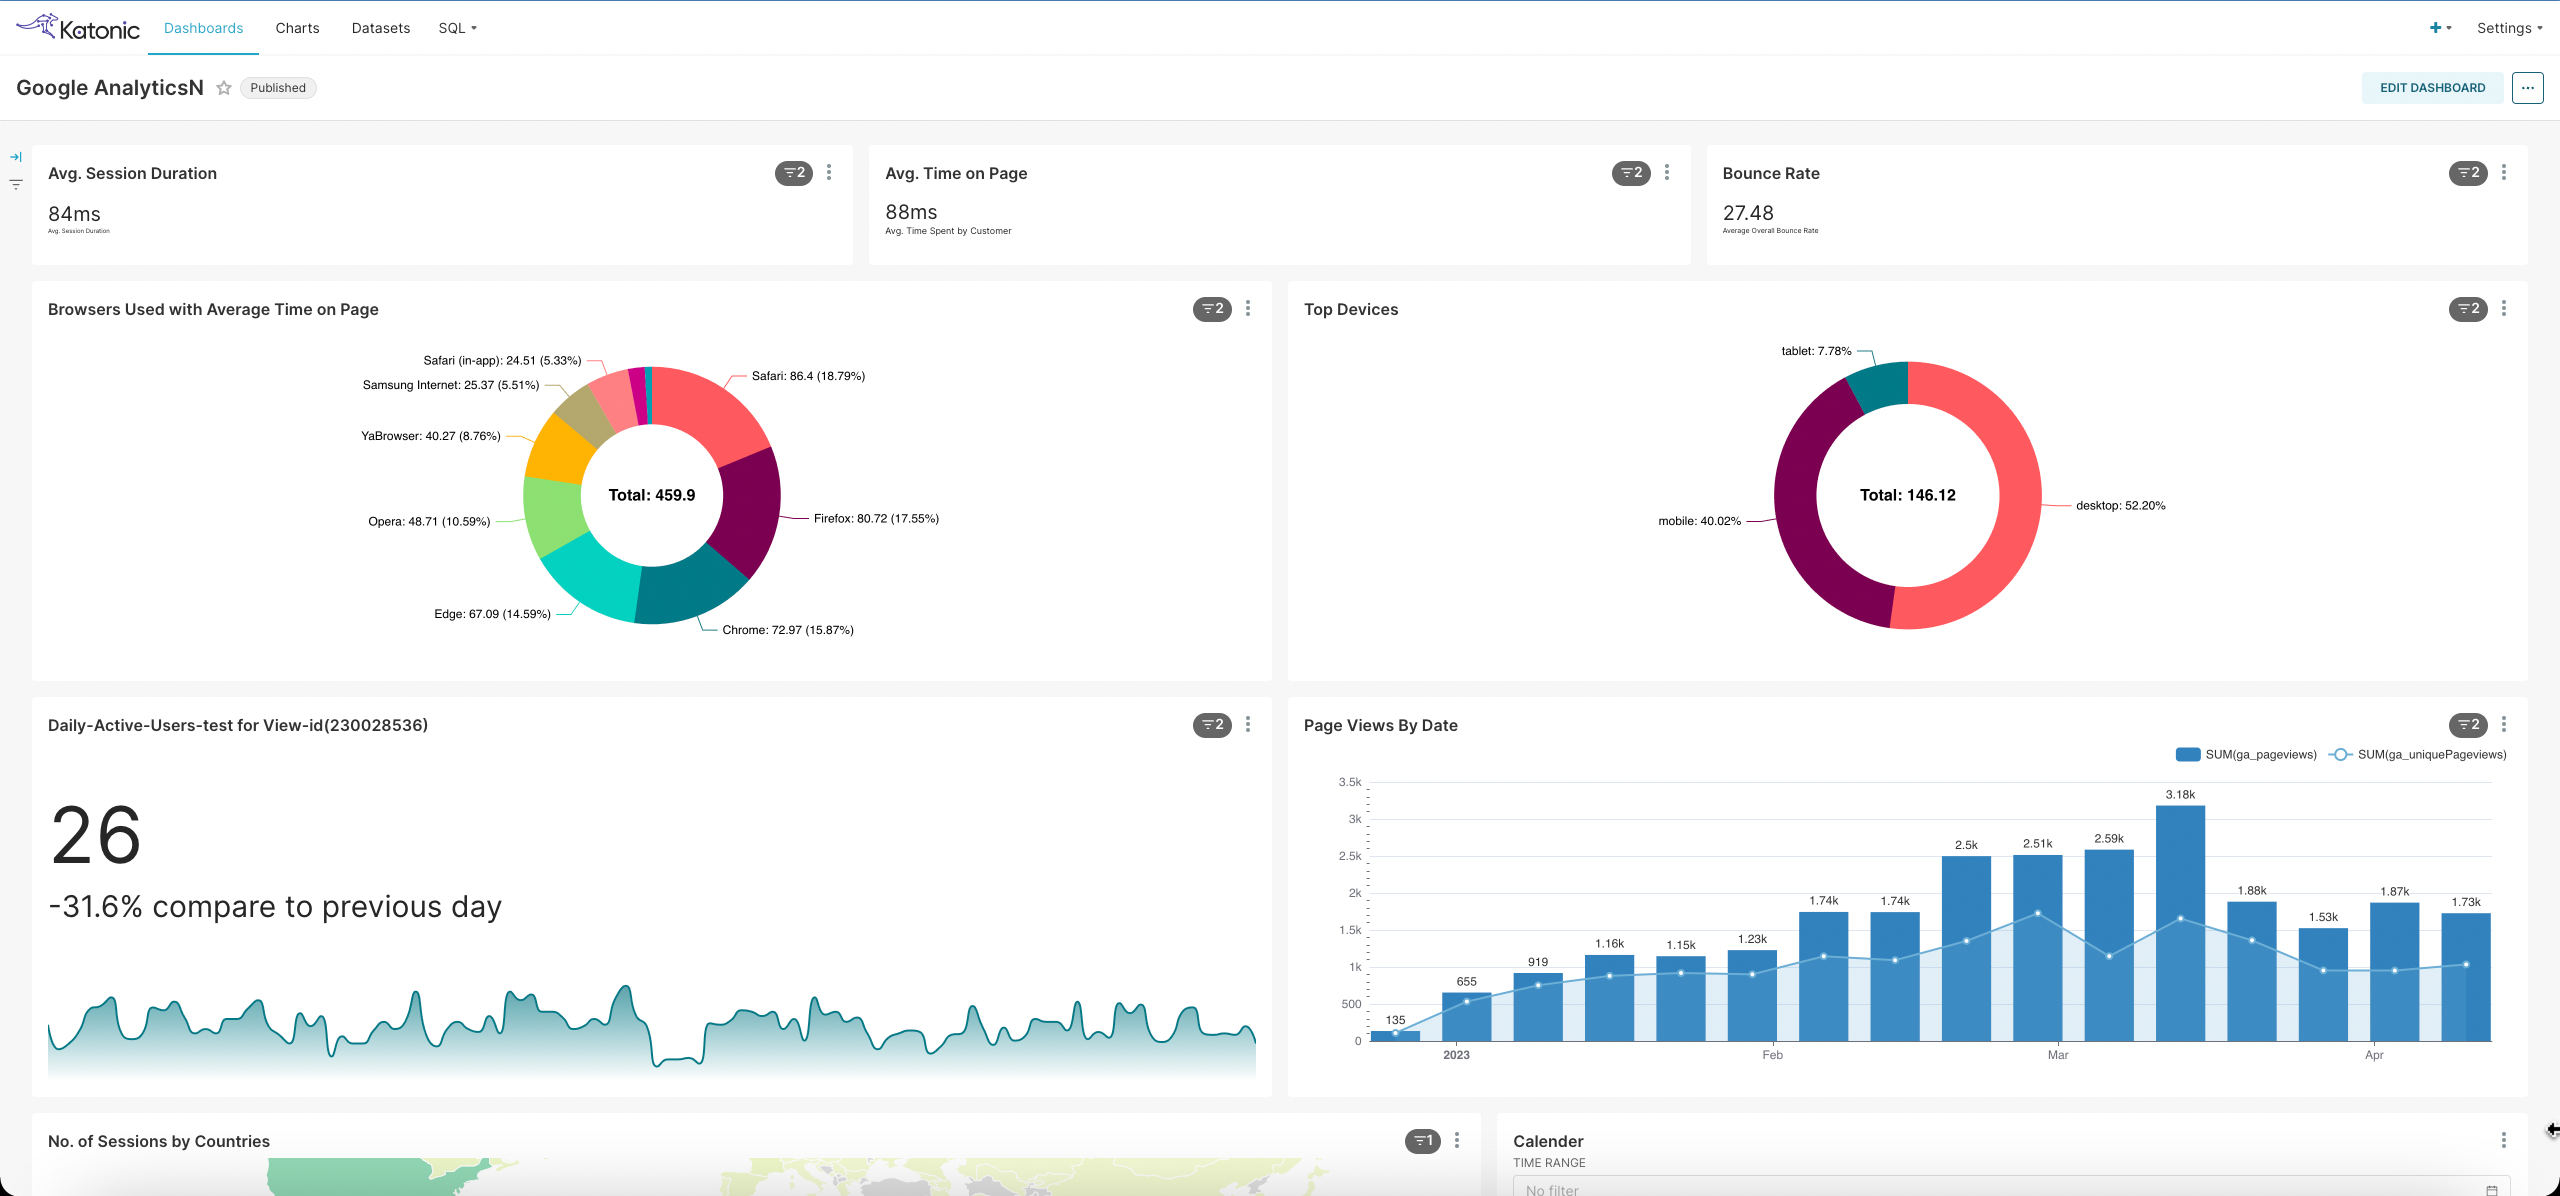Click the Katonic logo

(x=78, y=27)
